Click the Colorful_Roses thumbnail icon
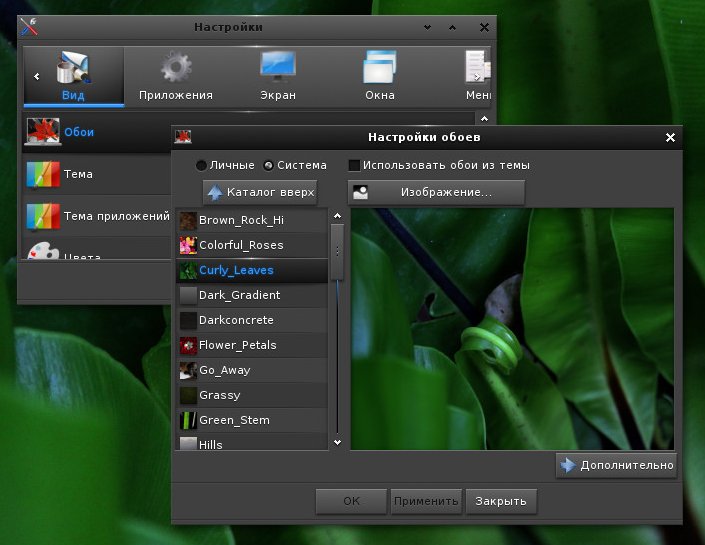The image size is (705, 545). tap(188, 245)
